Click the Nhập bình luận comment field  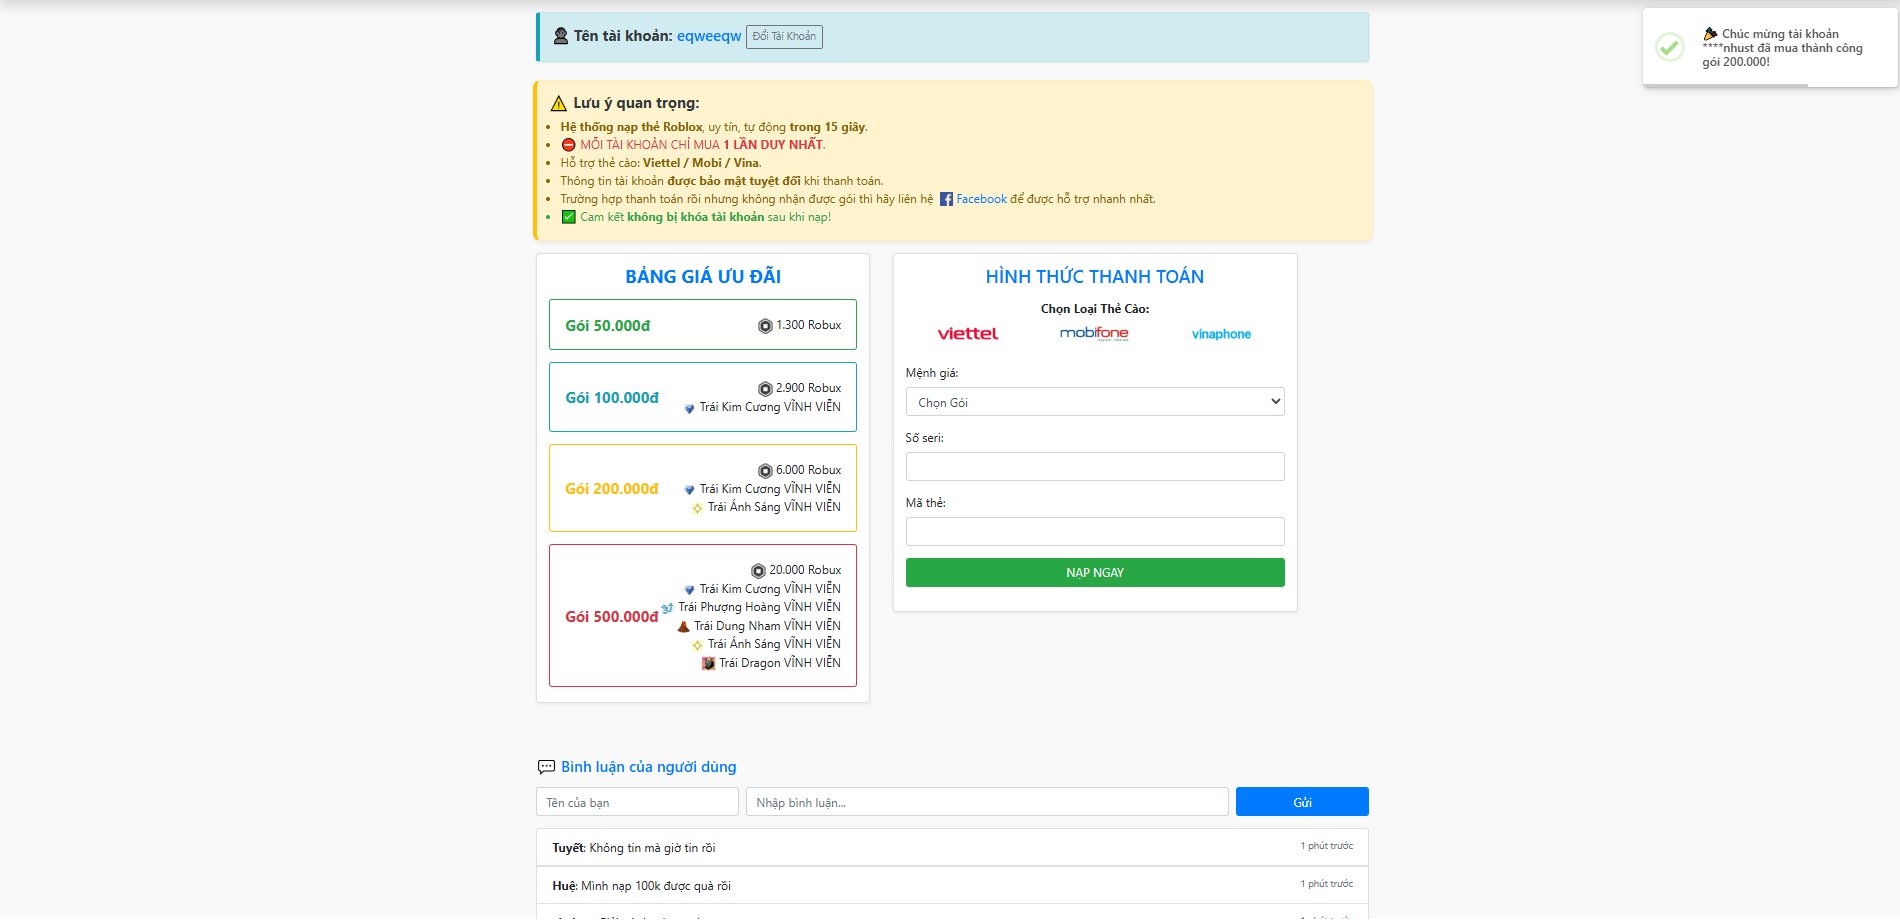tap(986, 802)
